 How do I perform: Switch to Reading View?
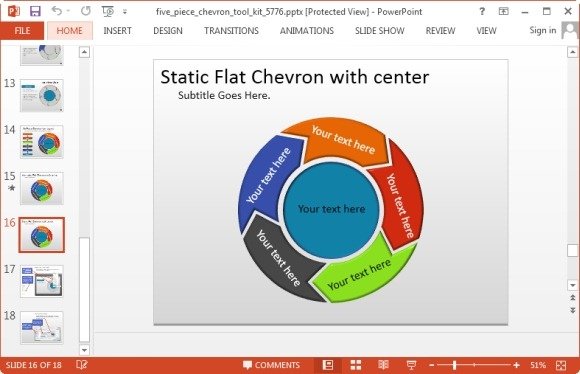(x=384, y=365)
